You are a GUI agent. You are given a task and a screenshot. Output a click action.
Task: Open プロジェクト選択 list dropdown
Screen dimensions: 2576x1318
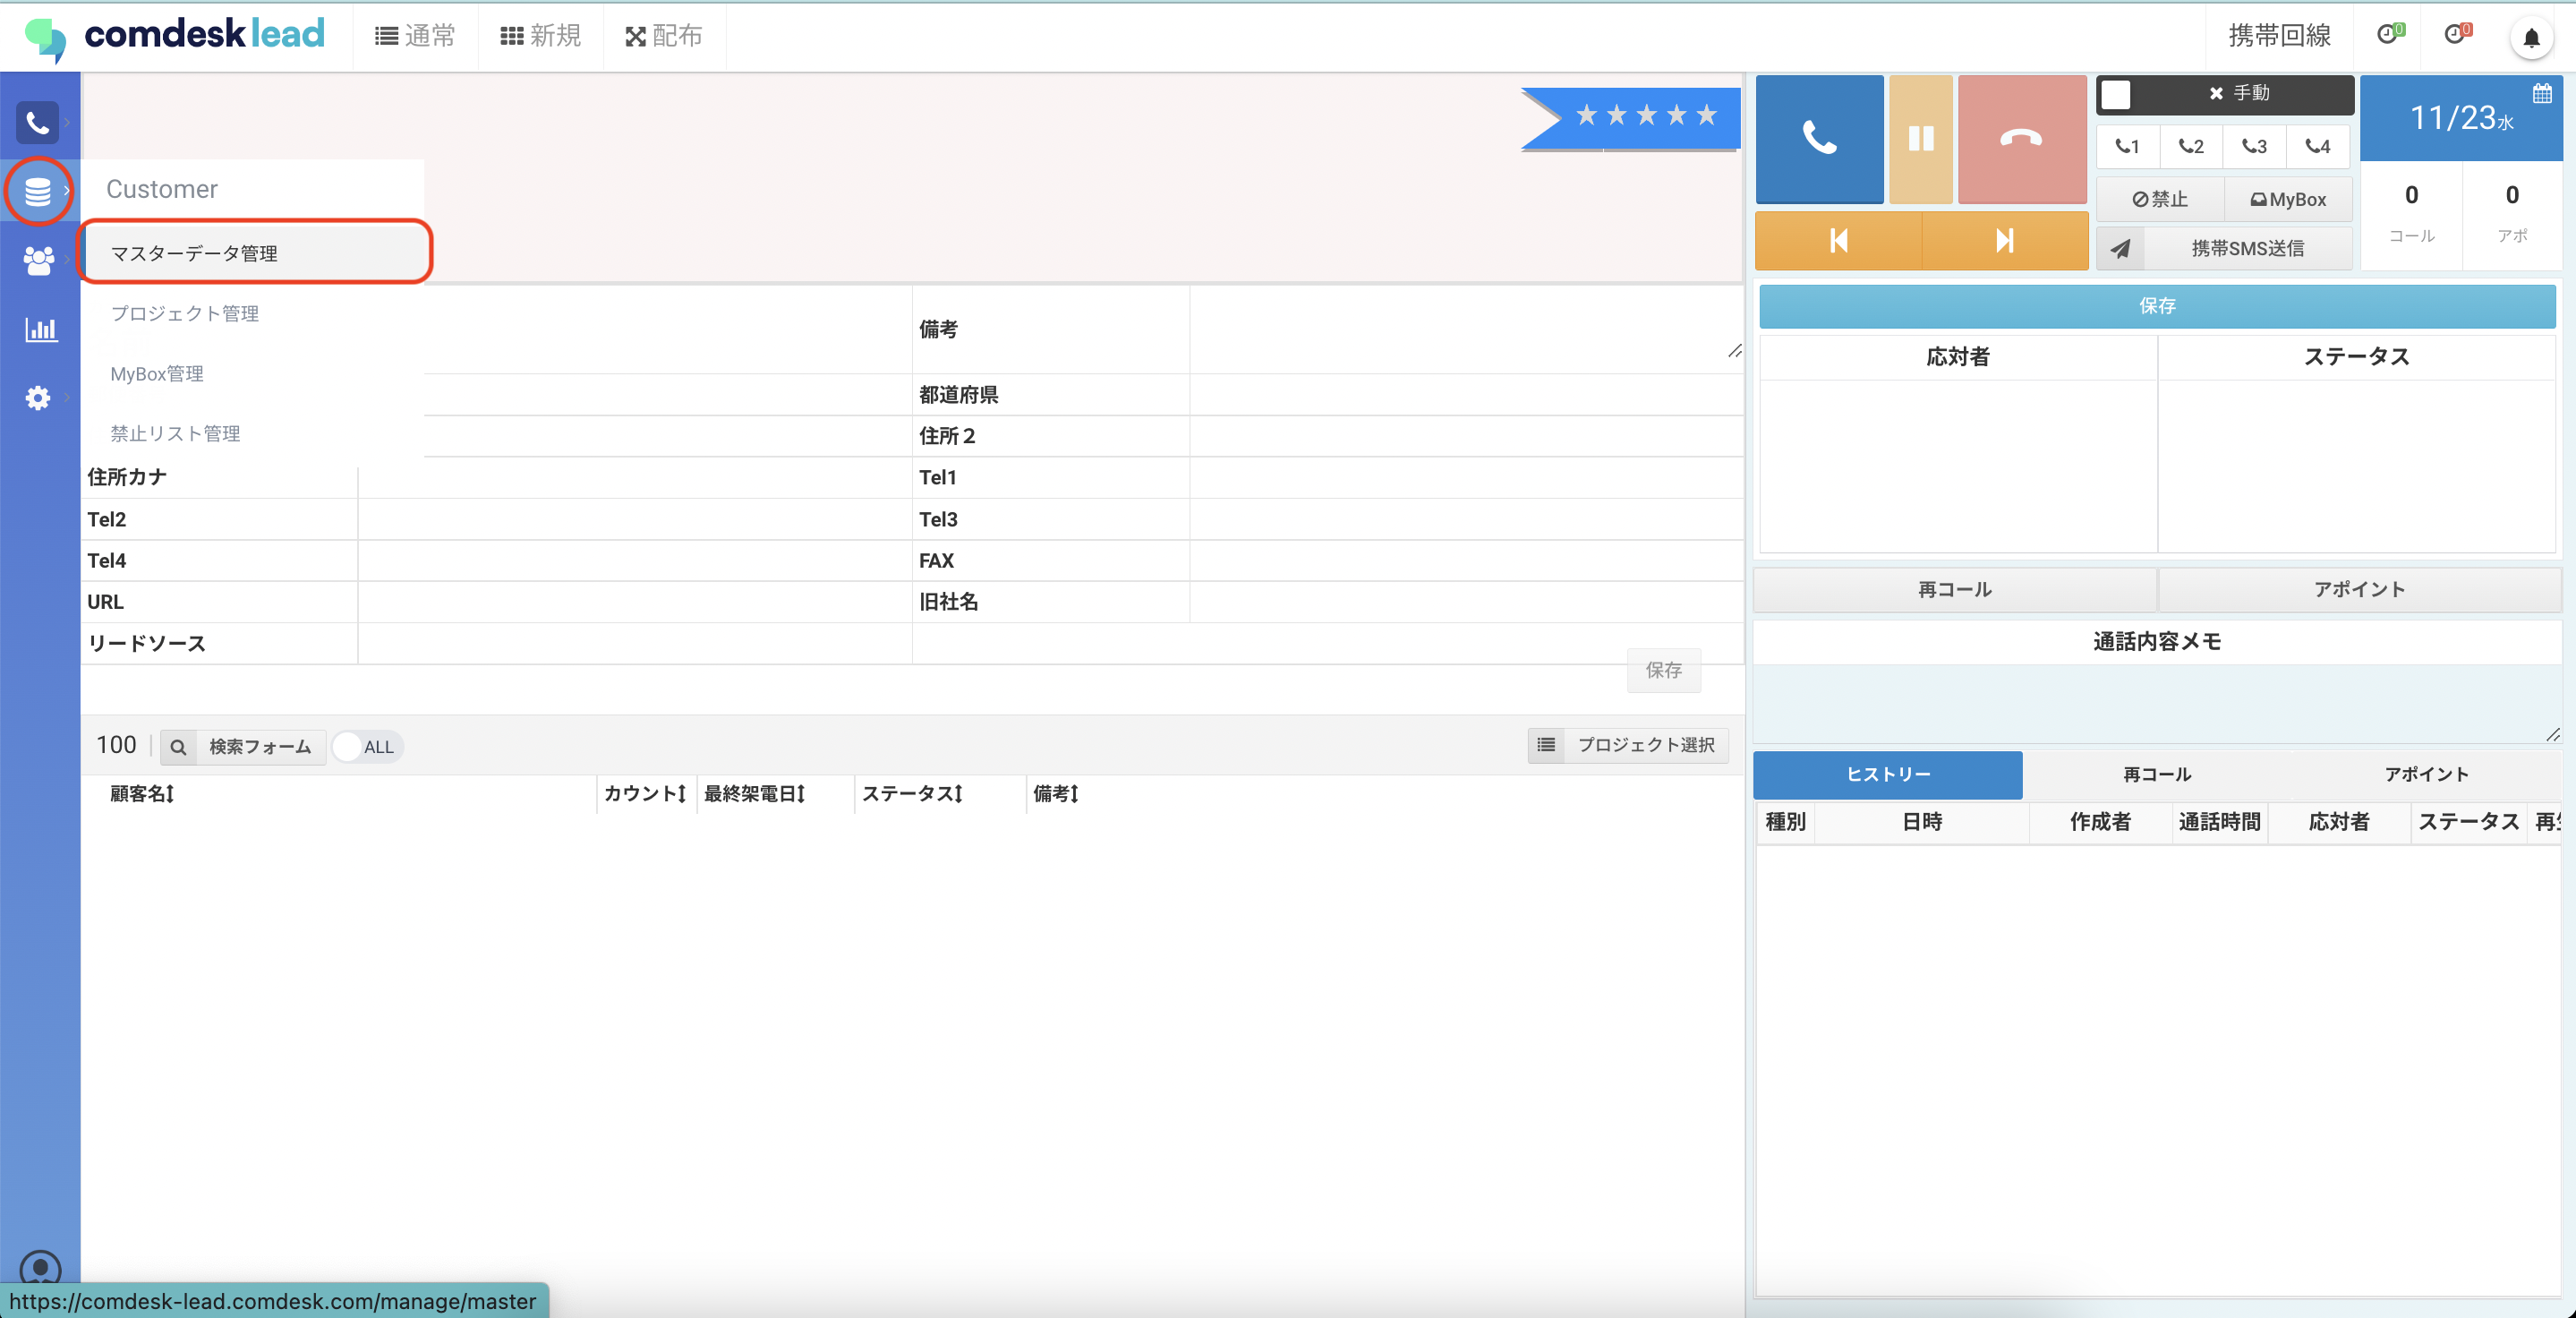pyautogui.click(x=1627, y=744)
